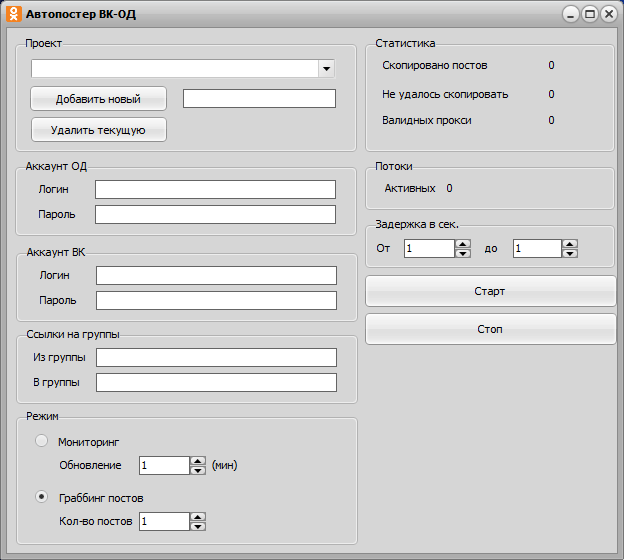Image resolution: width=624 pixels, height=560 pixels.
Task: Click the Из группы link field
Action: [216, 357]
